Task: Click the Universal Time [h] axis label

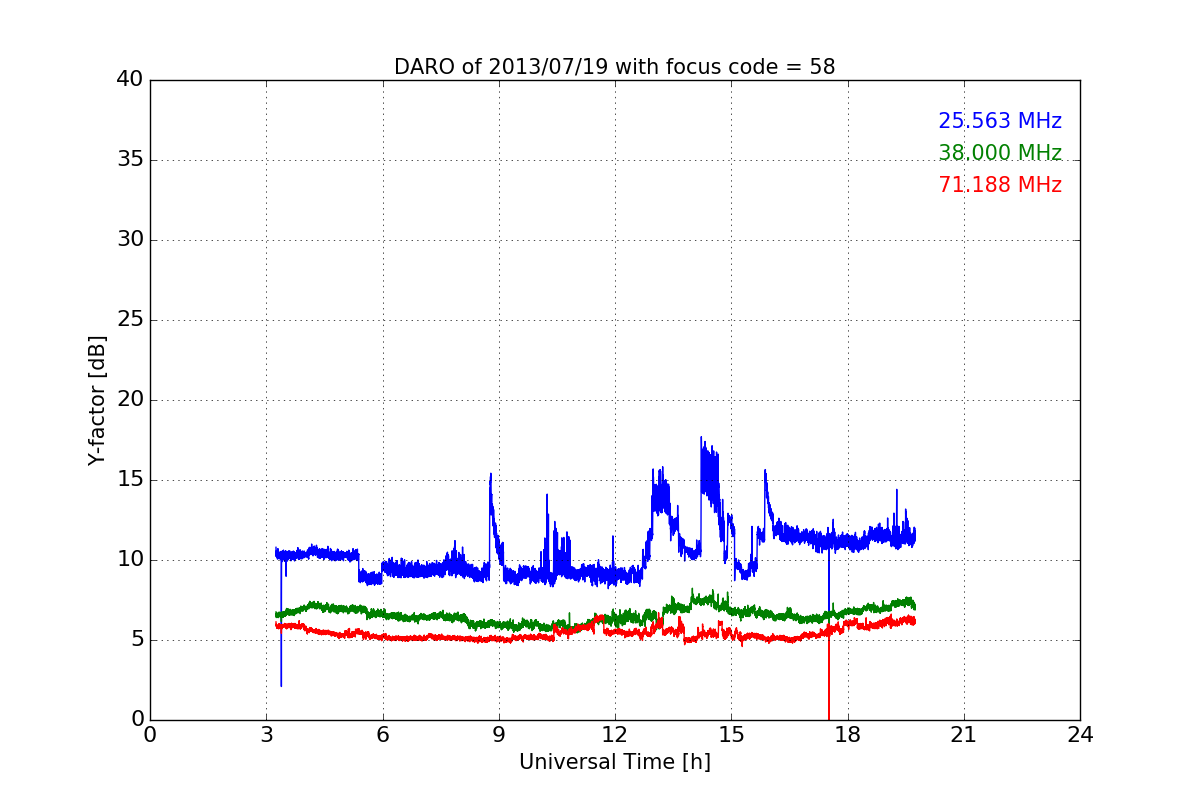Action: [614, 762]
